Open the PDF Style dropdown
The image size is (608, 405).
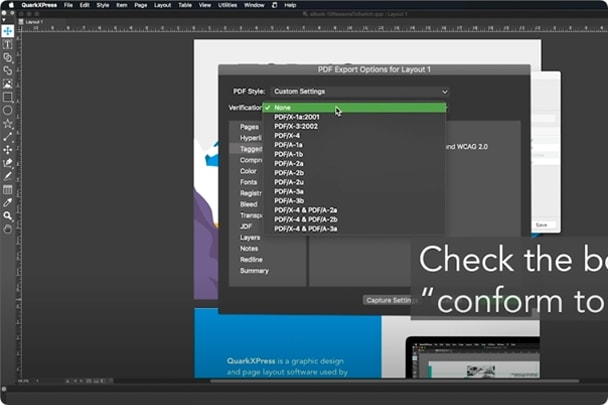point(360,92)
